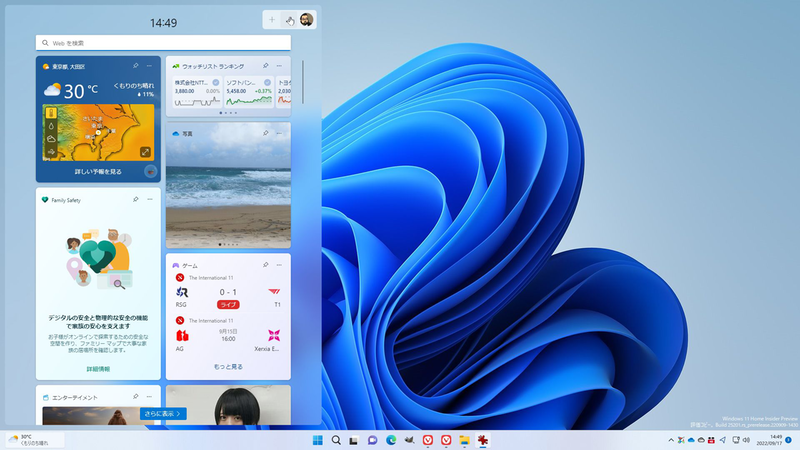Screen dimensions: 800x450
Task: Click the add widgets plus button
Action: click(272, 20)
